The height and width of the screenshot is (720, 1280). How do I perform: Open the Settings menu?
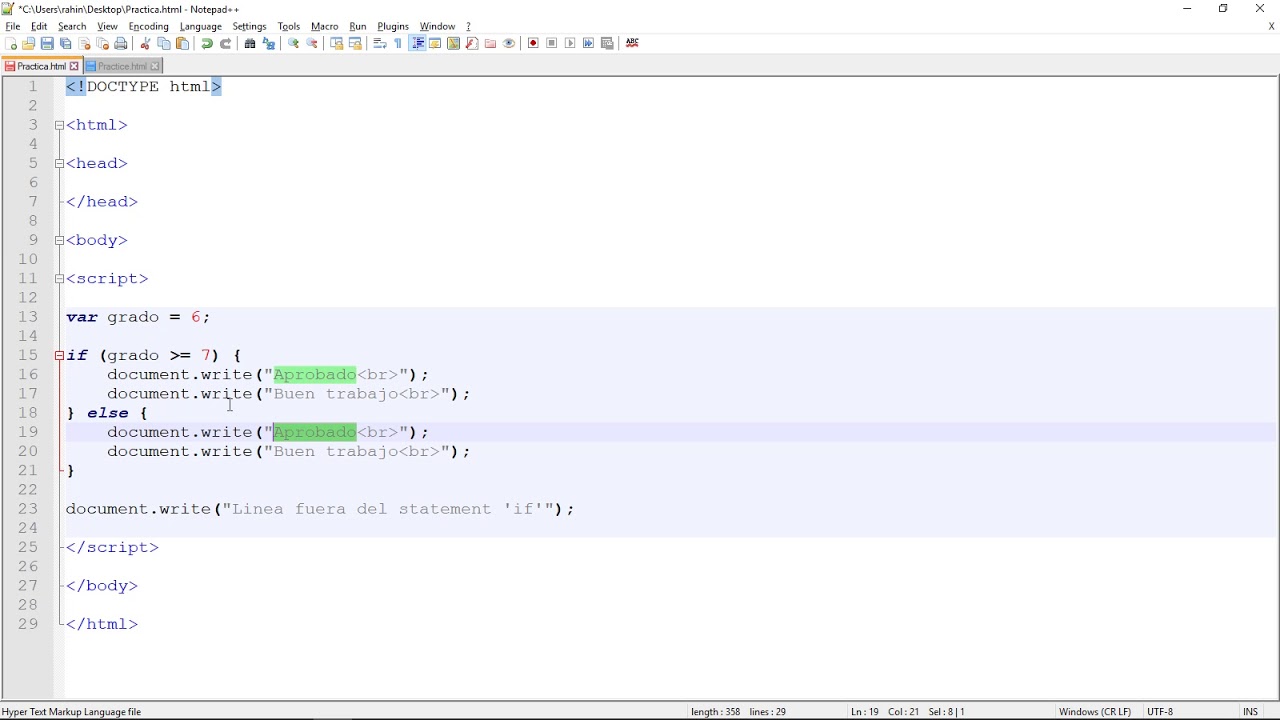point(249,26)
